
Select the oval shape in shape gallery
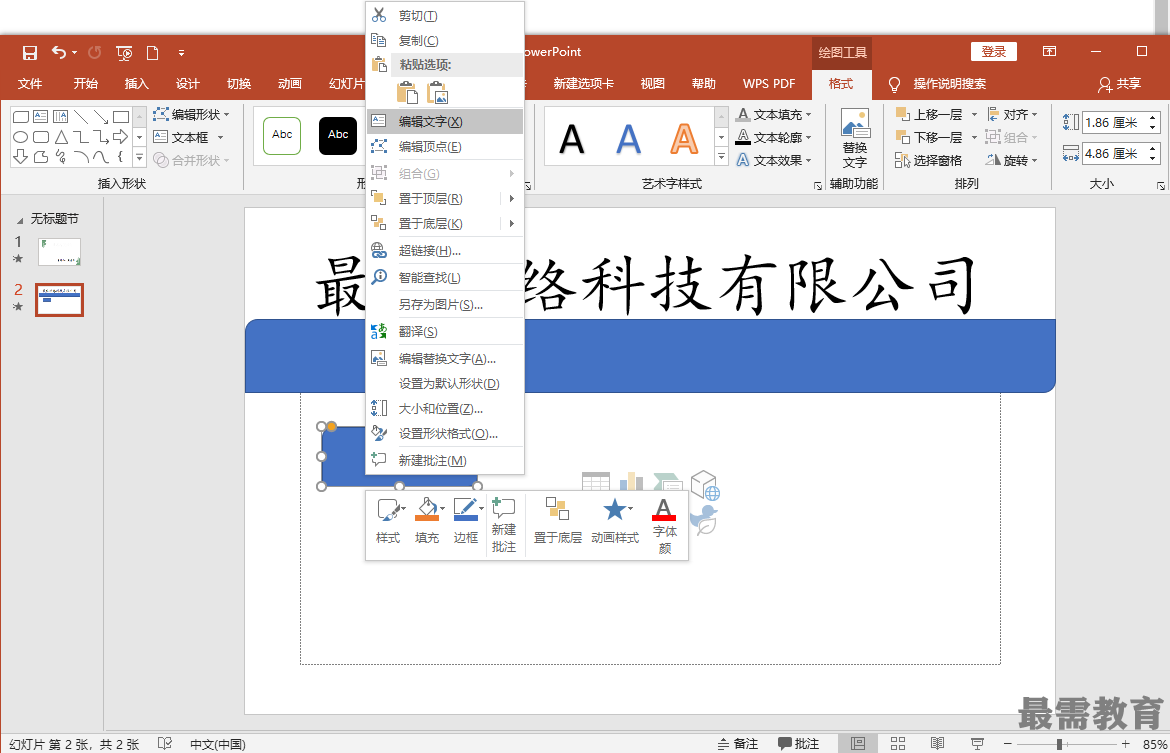click(21, 137)
